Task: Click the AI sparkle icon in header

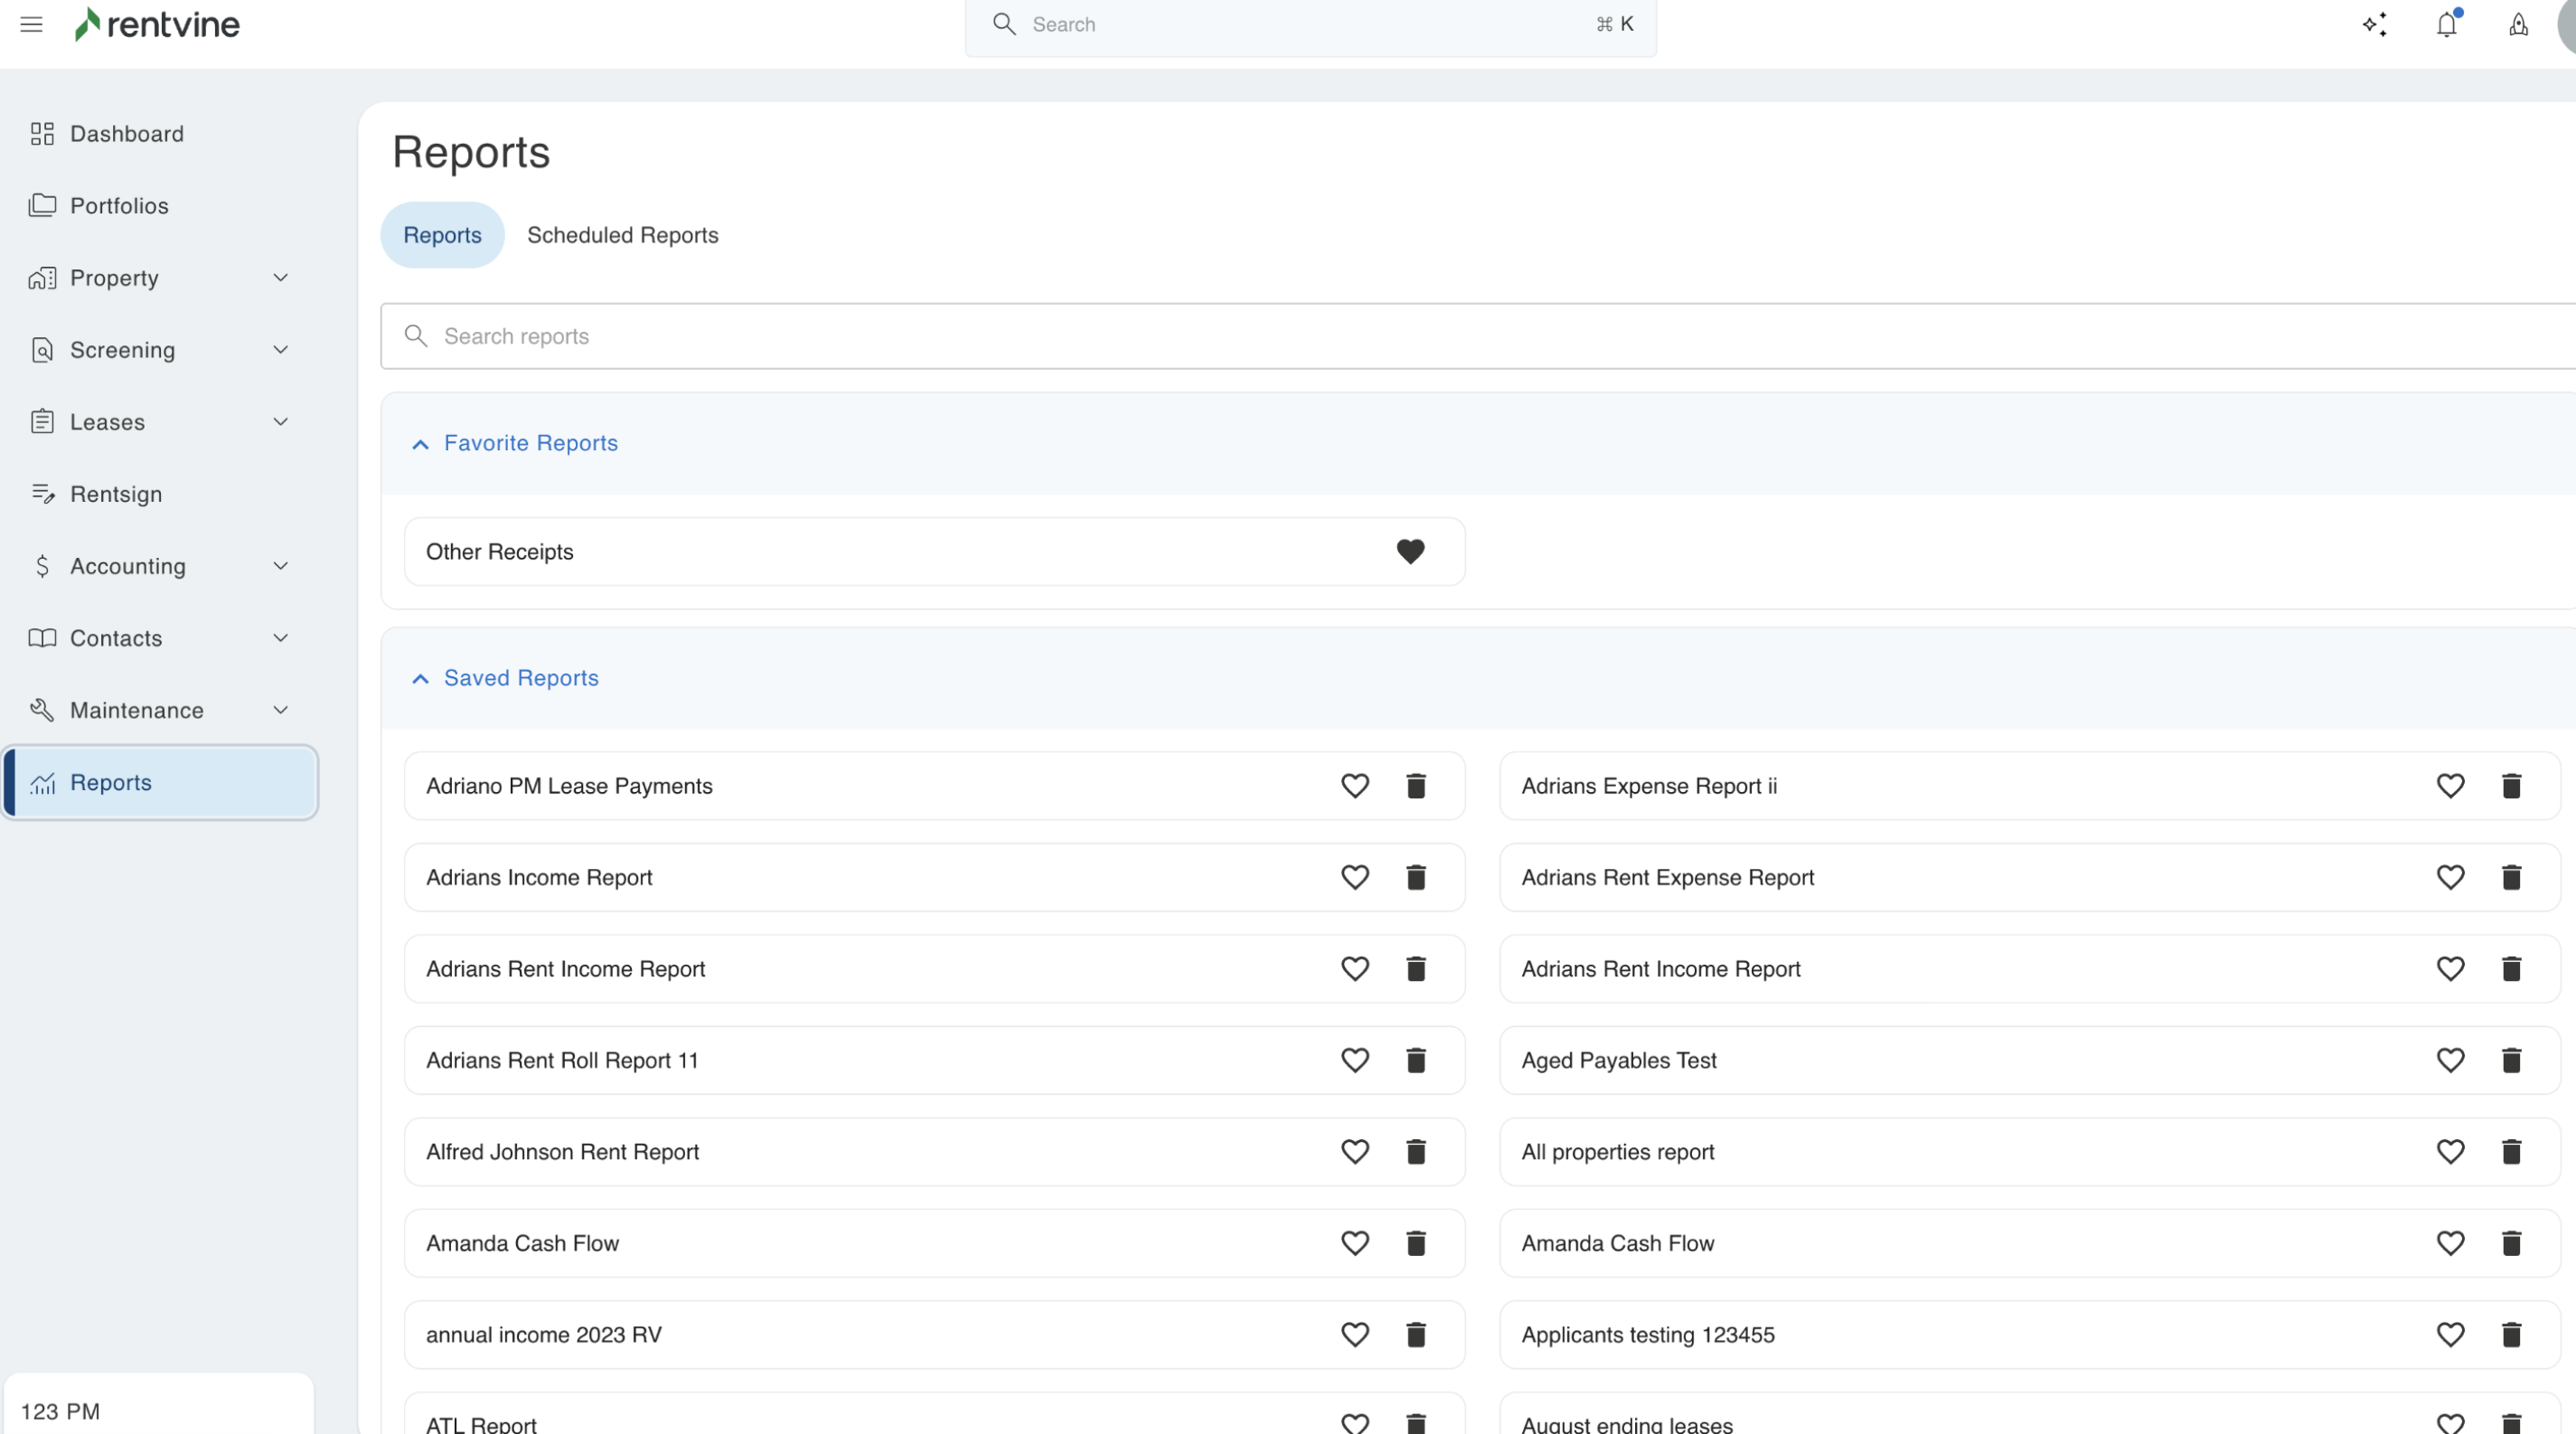Action: pyautogui.click(x=2375, y=25)
